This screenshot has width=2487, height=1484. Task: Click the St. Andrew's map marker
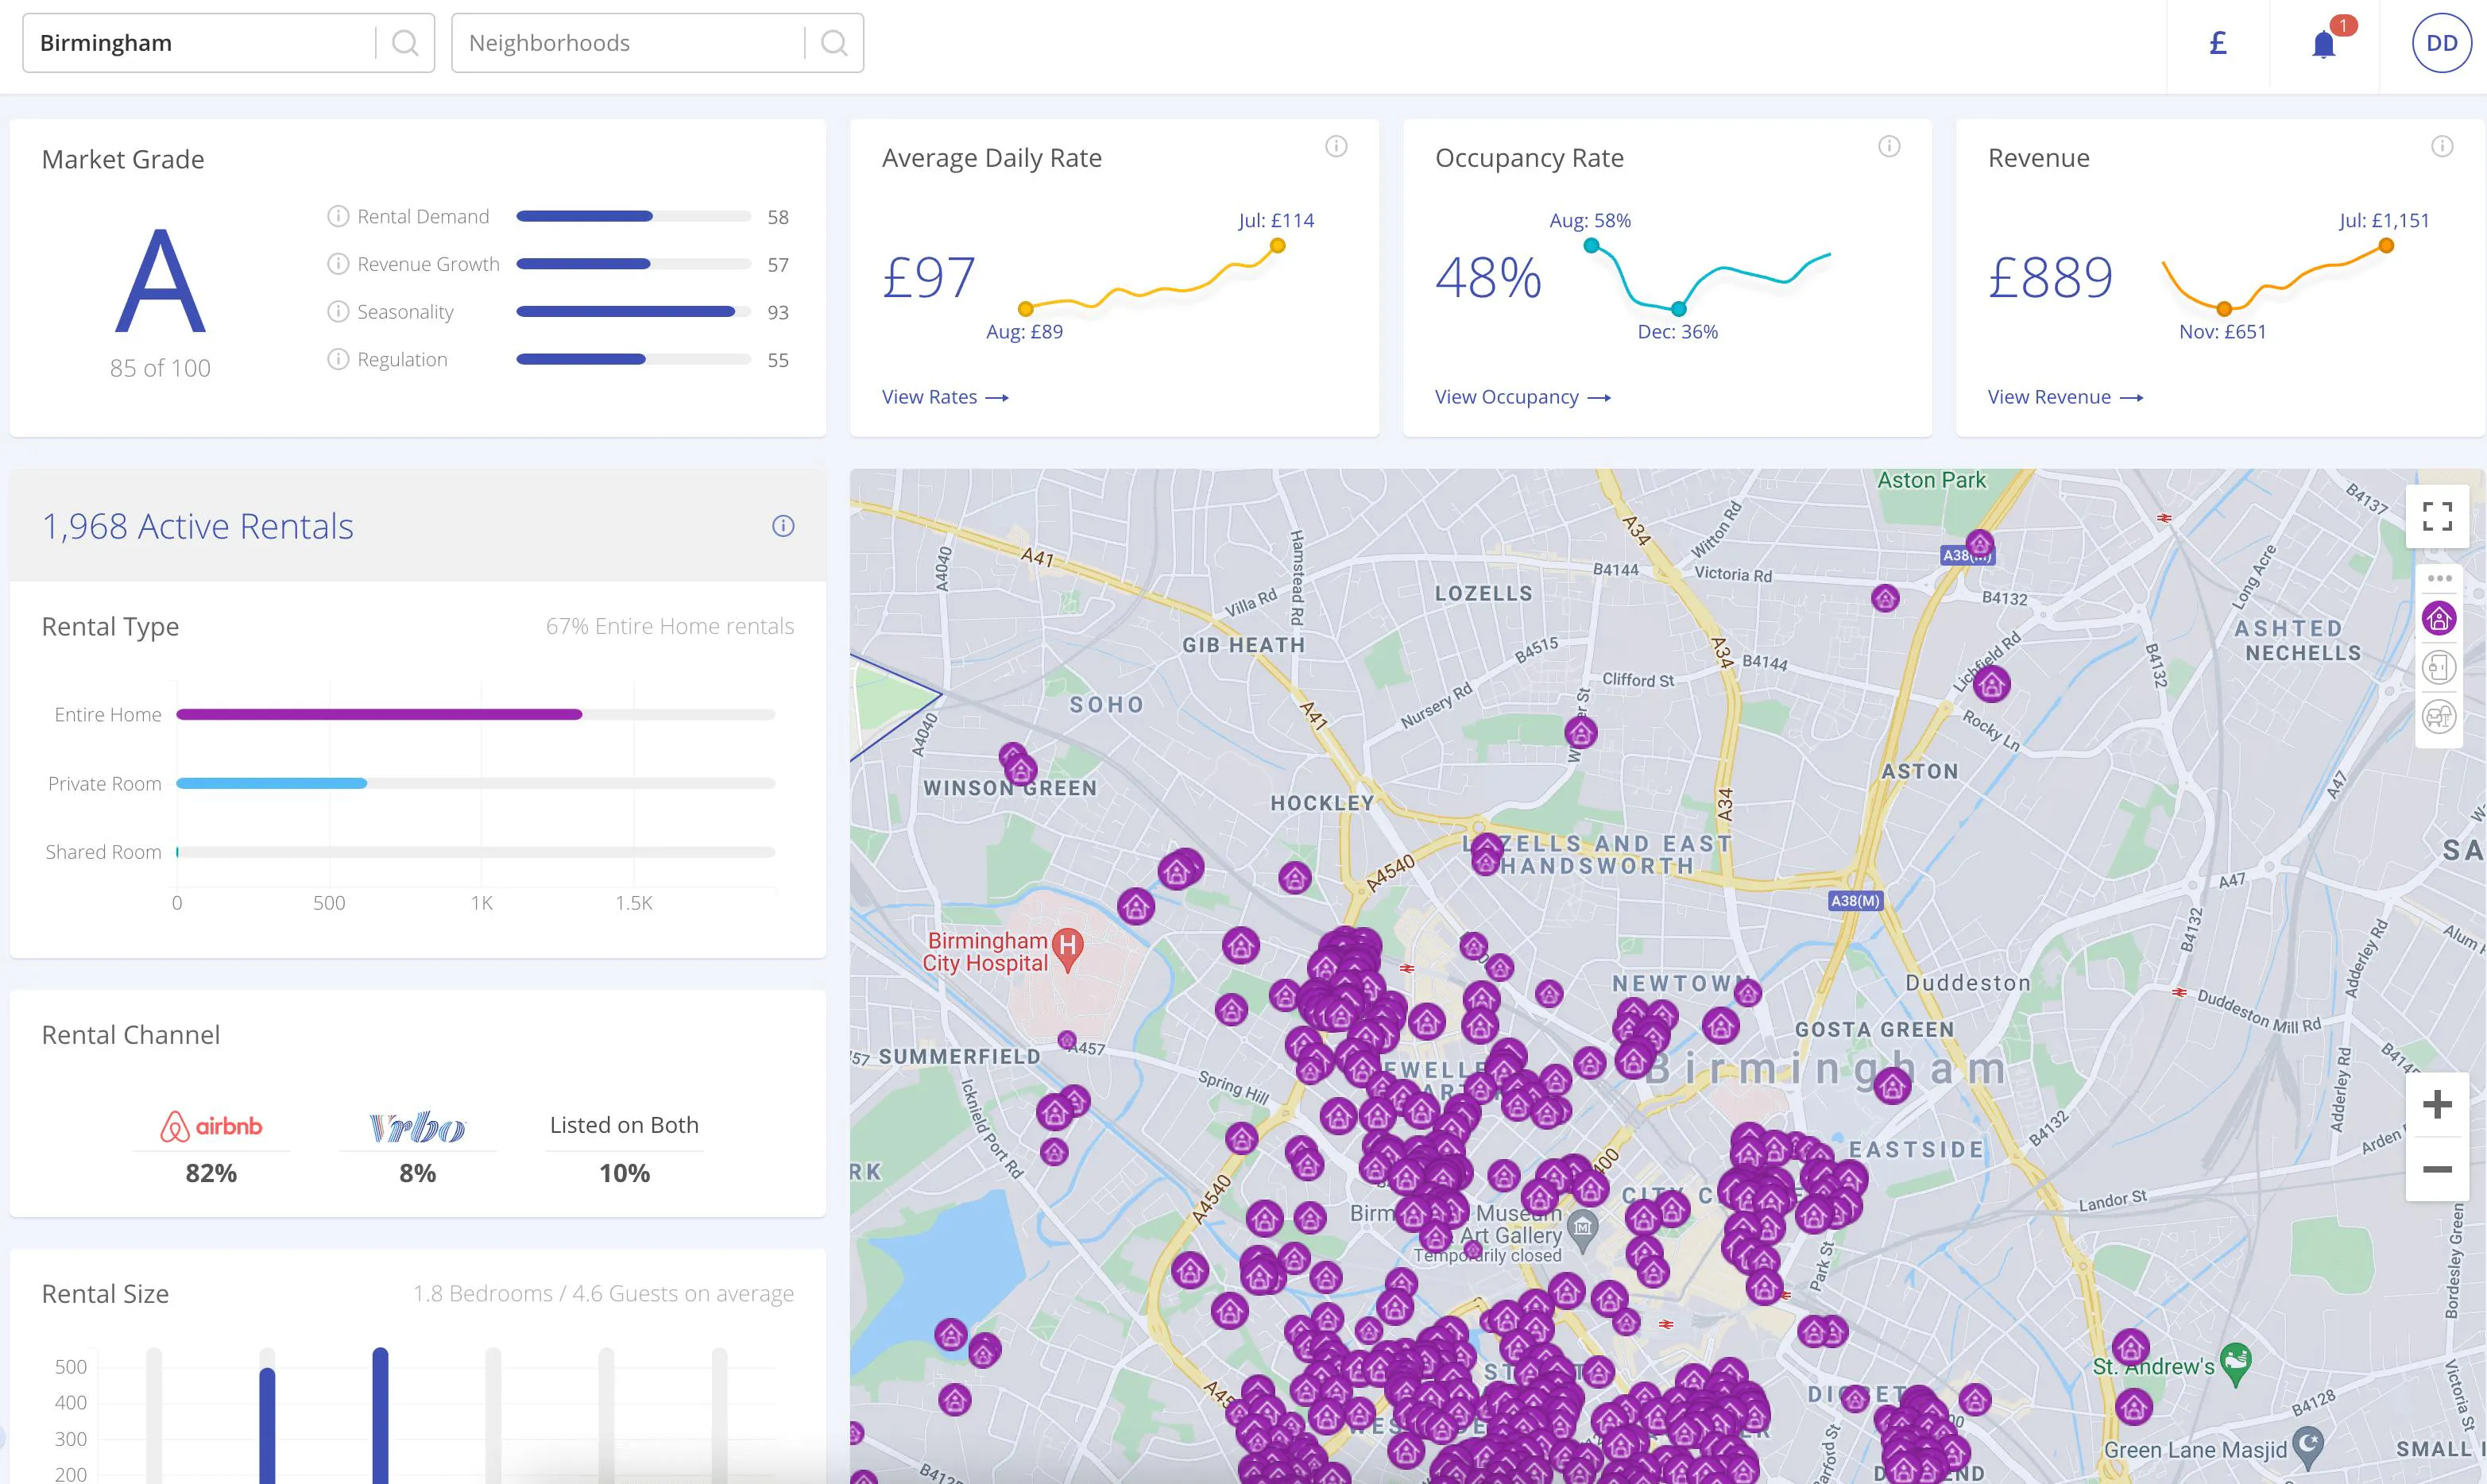[2235, 1364]
